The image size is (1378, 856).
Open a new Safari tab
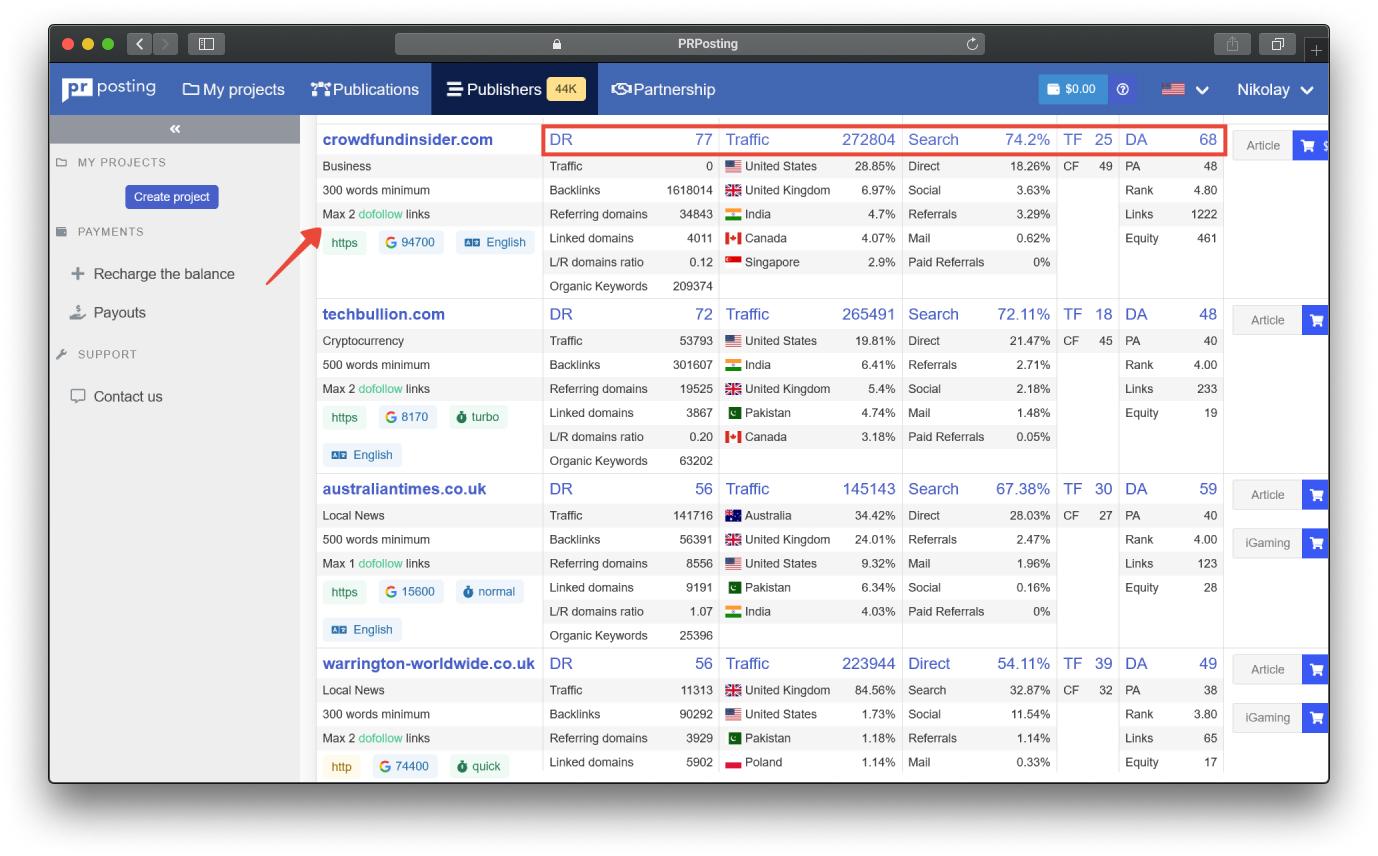coord(1316,48)
